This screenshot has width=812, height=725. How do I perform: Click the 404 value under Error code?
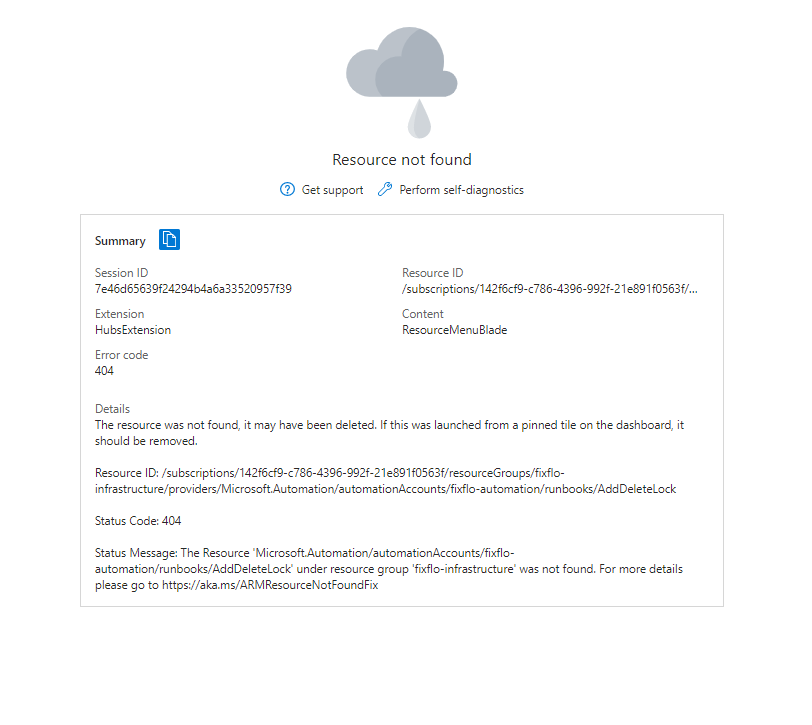tap(104, 371)
